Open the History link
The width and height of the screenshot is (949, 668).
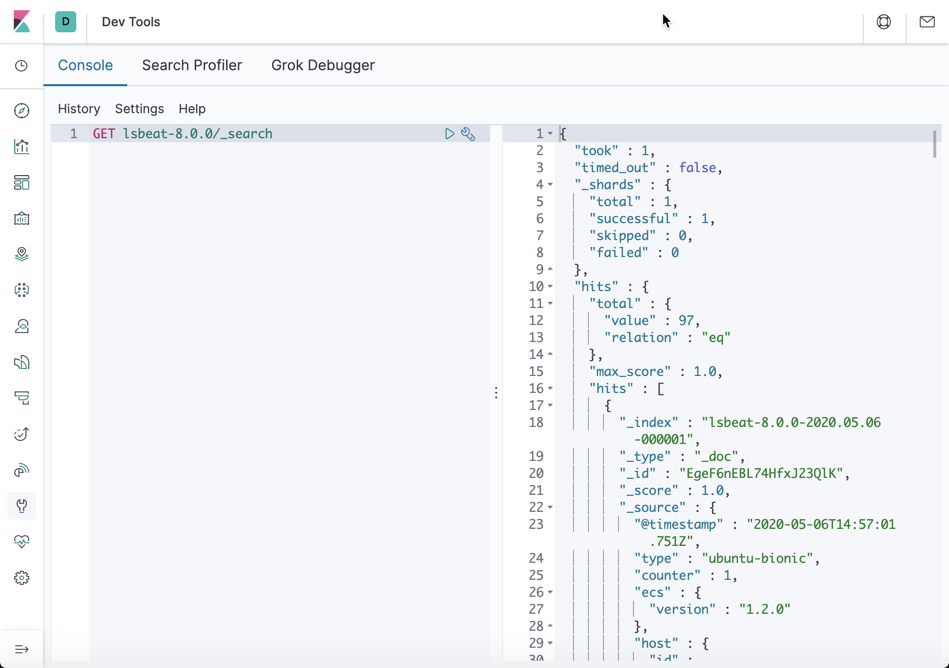[79, 109]
